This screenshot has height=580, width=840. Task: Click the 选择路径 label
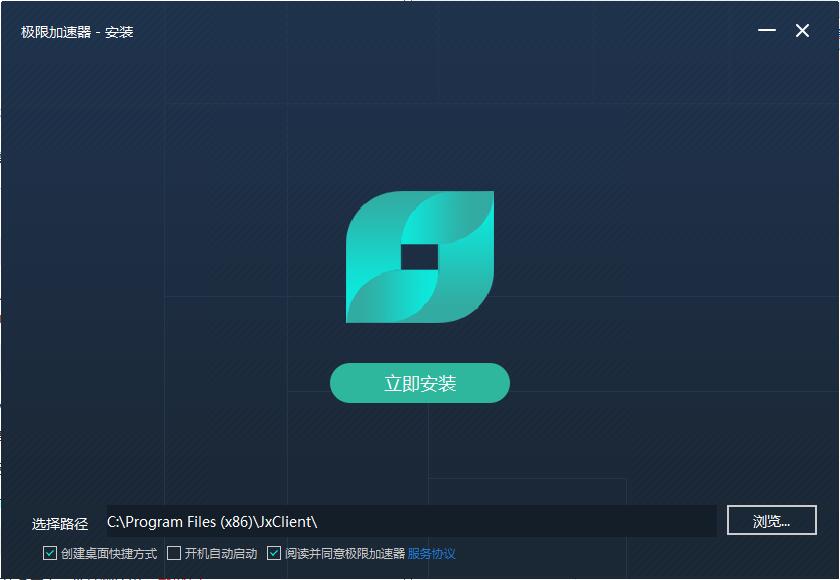[x=59, y=523]
